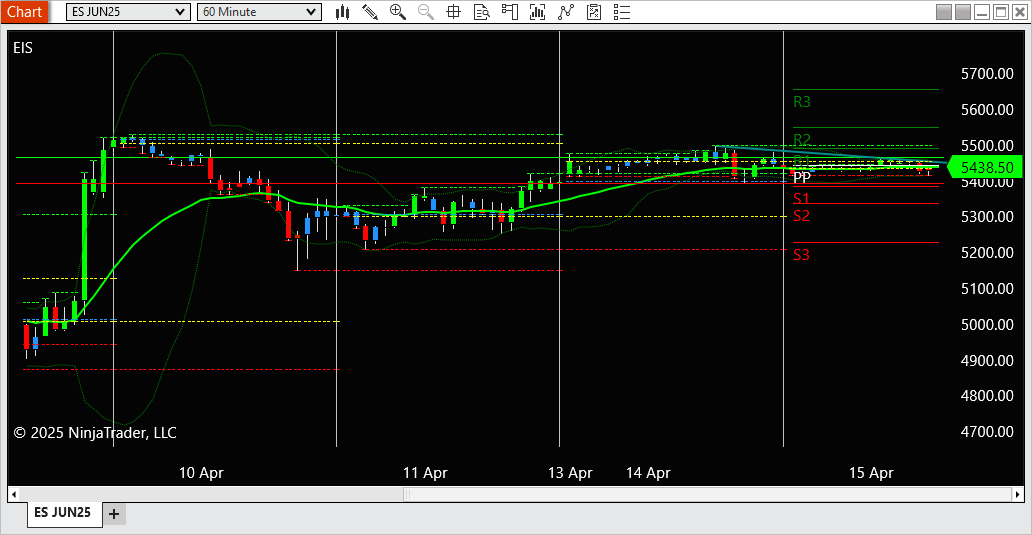This screenshot has width=1032, height=535.
Task: Click the orange Chart title label
Action: [x=24, y=12]
